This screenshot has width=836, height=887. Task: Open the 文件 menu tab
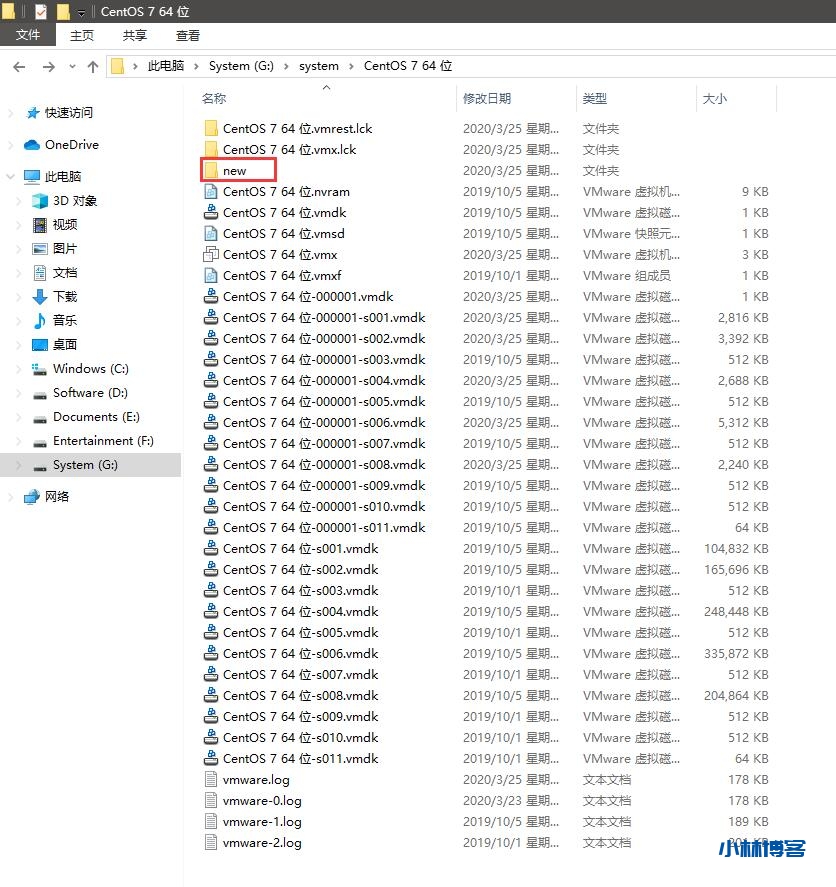[28, 35]
